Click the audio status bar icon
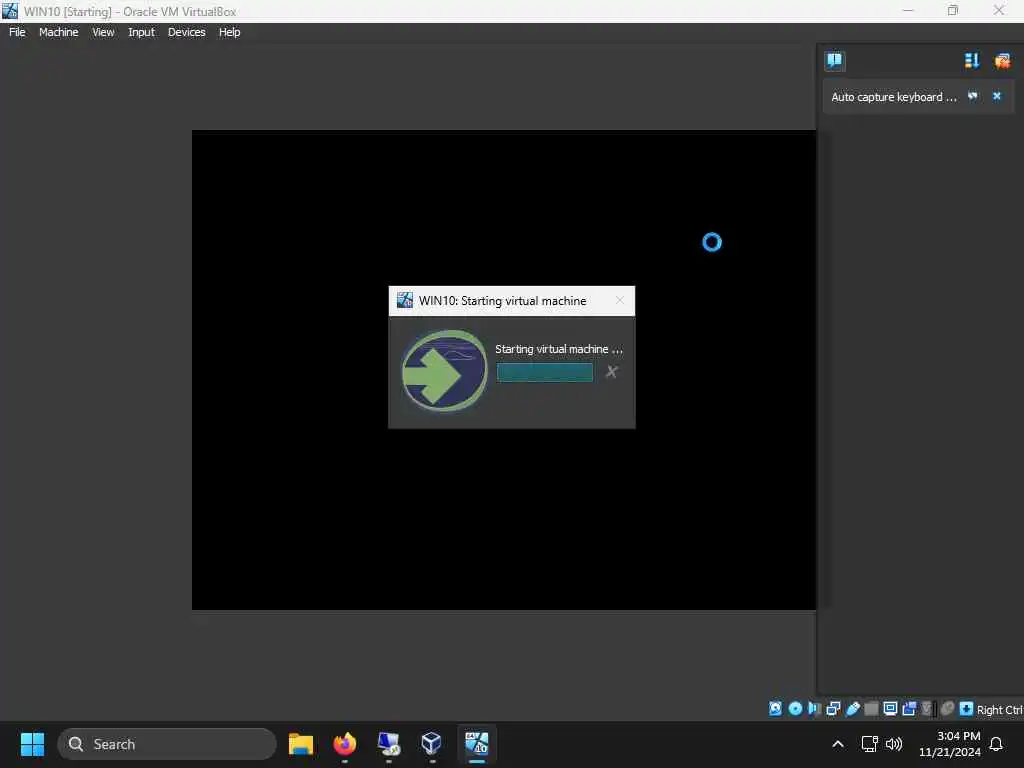This screenshot has width=1024, height=768. [814, 709]
